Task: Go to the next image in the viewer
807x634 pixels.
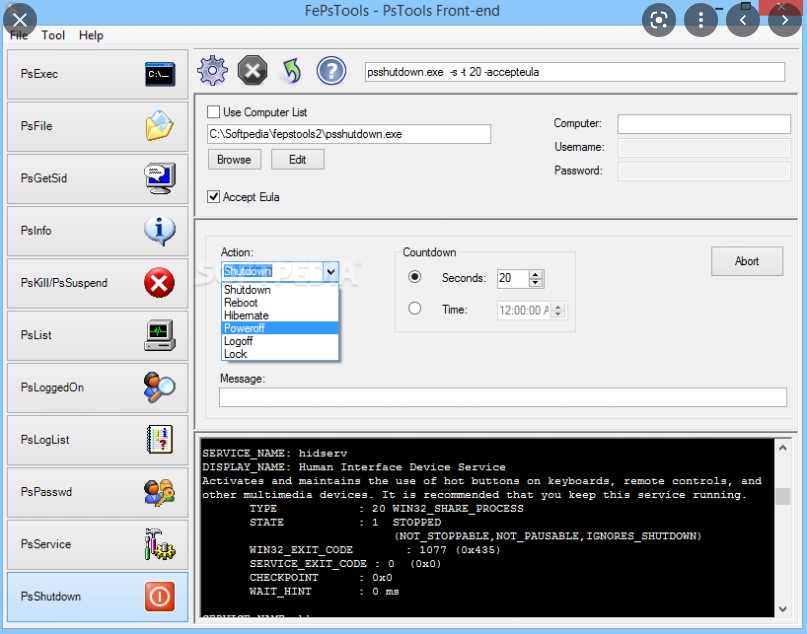Action: pyautogui.click(x=784, y=20)
